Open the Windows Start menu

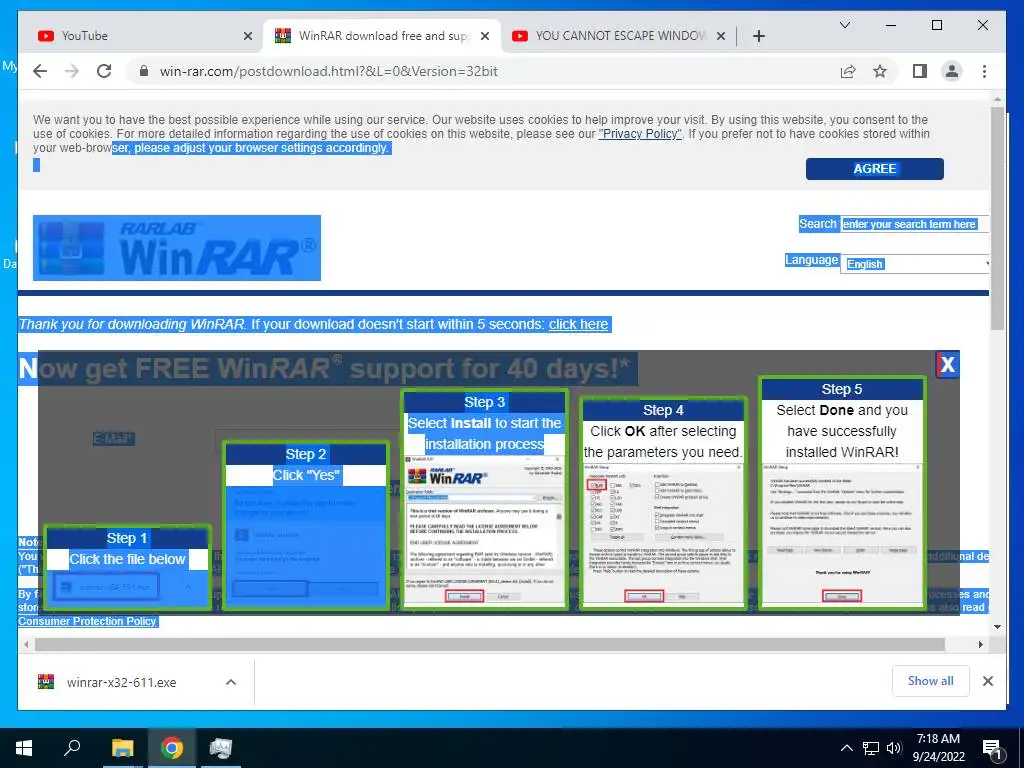point(24,748)
